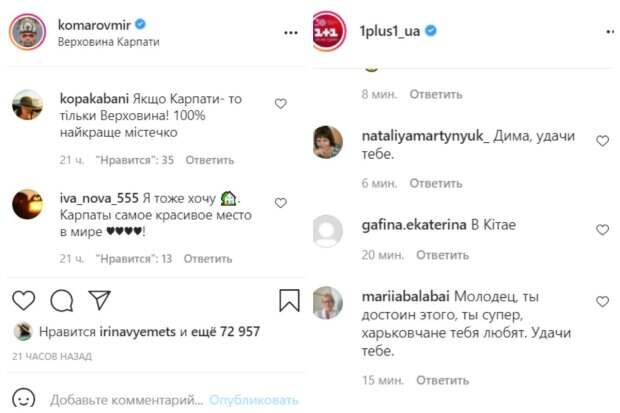Viewport: 620px width, 413px height.
Task: Open emoji picker next to comment field
Action: pyautogui.click(x=24, y=399)
